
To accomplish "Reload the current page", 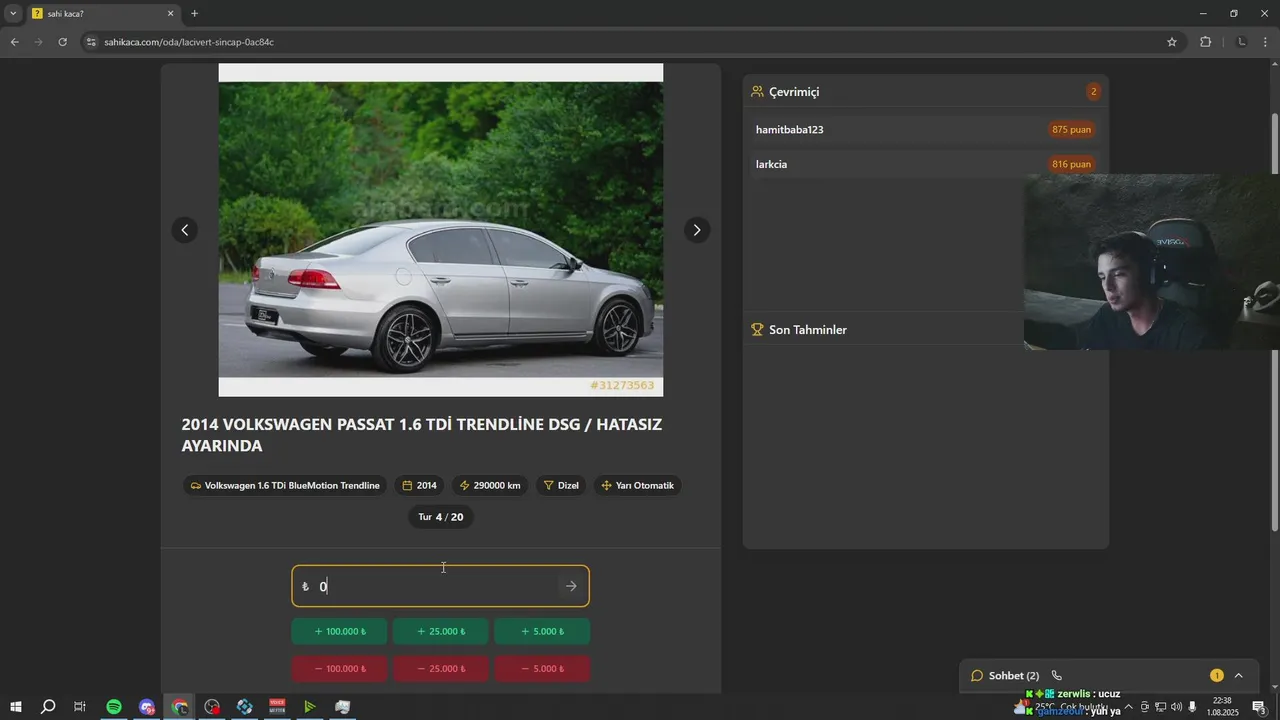I will (x=62, y=42).
